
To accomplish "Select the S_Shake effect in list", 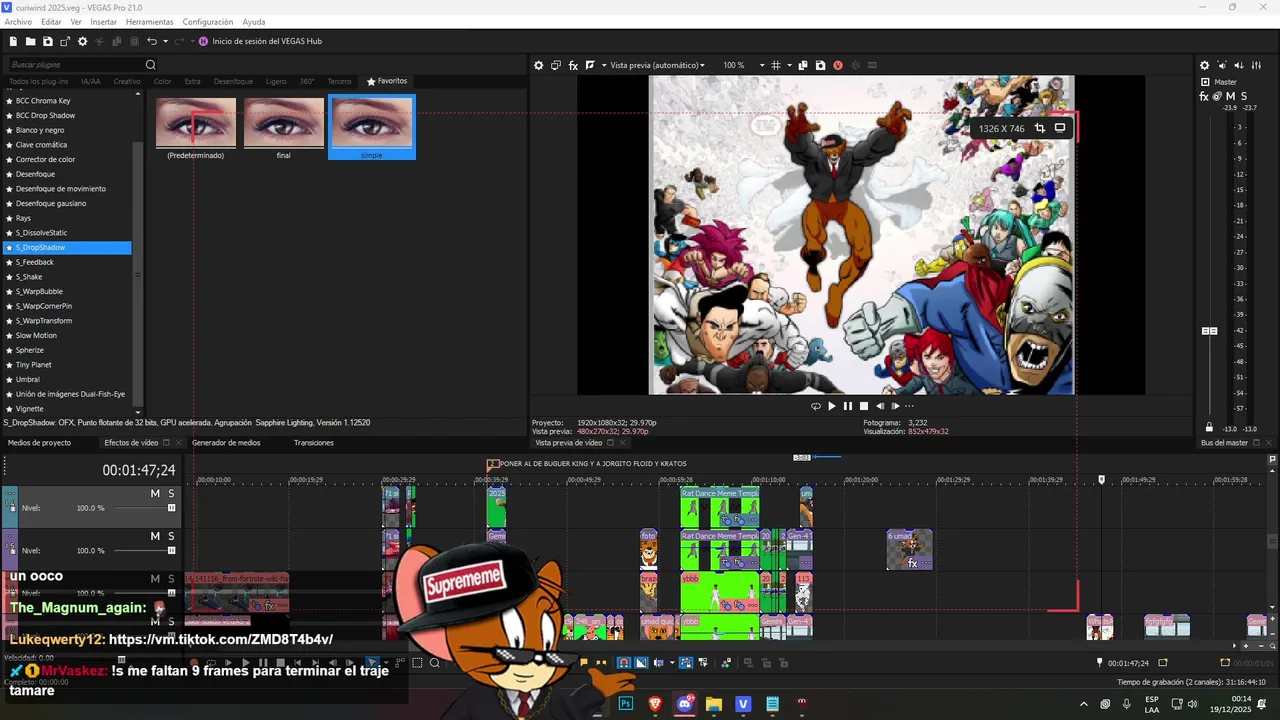I will 29,277.
